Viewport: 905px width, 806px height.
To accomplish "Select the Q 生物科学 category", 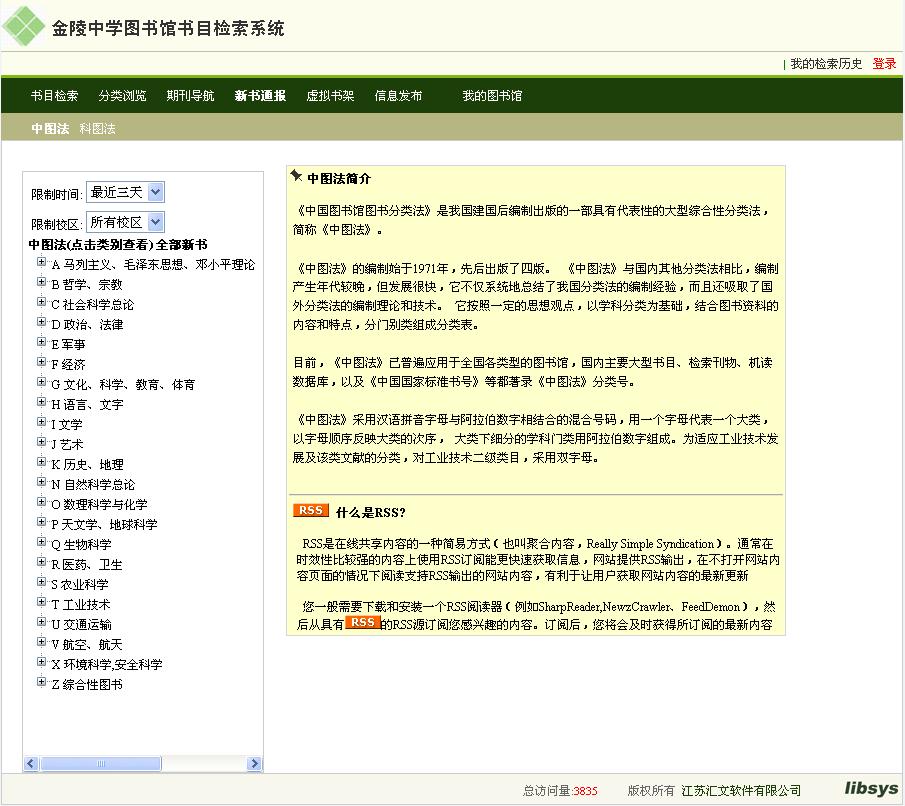I will (x=81, y=544).
